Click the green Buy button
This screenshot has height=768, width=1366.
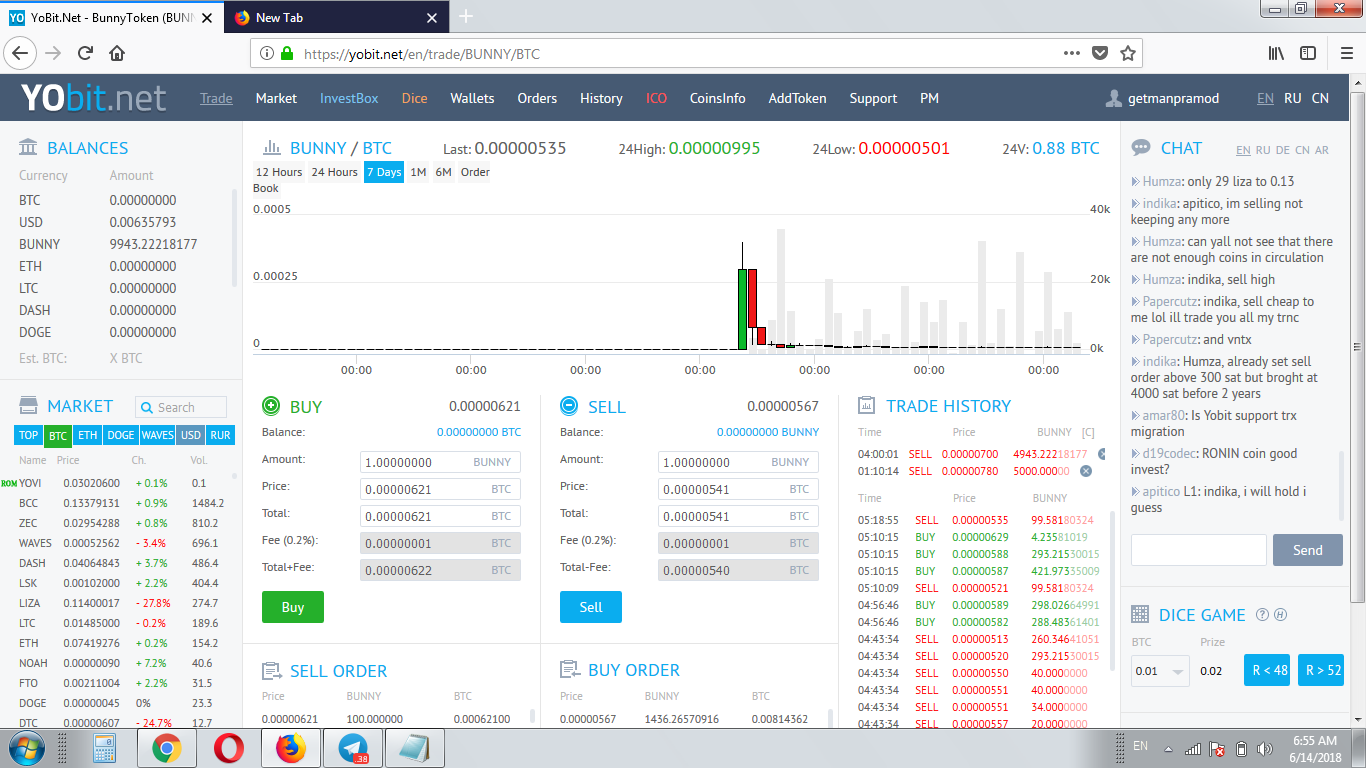tap(293, 607)
